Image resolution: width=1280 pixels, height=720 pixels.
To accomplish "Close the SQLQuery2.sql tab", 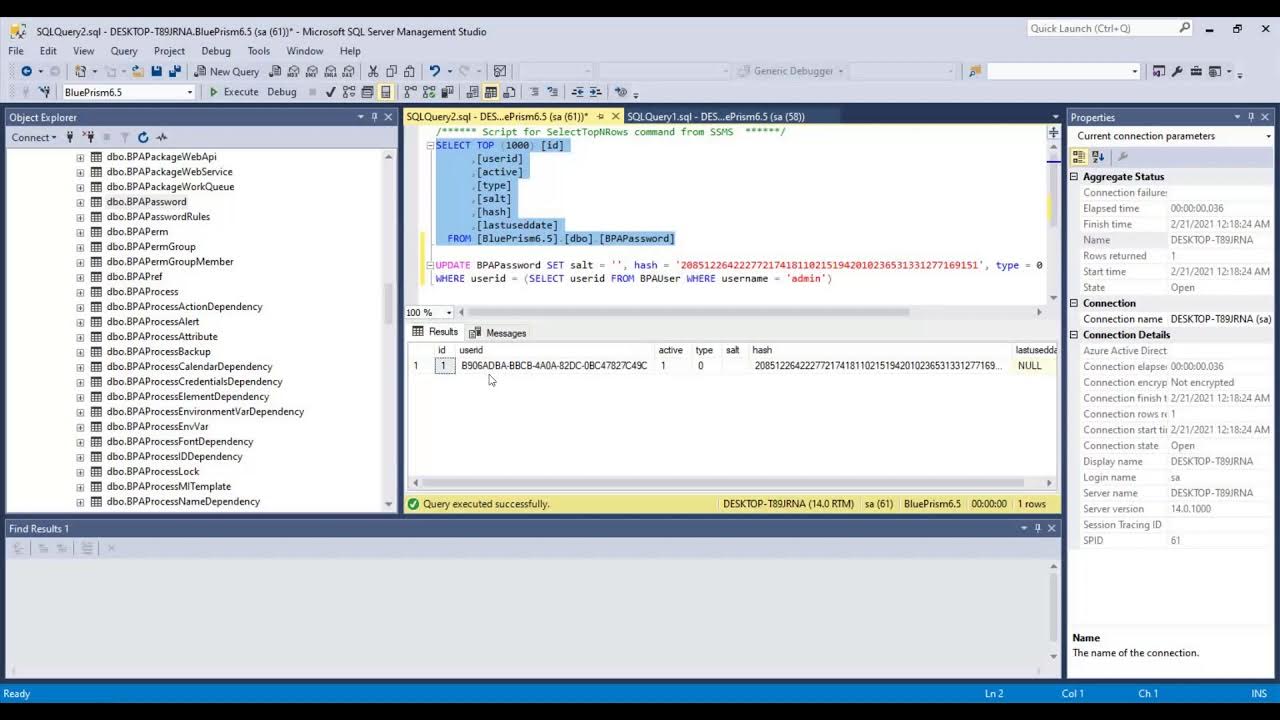I will tap(615, 117).
